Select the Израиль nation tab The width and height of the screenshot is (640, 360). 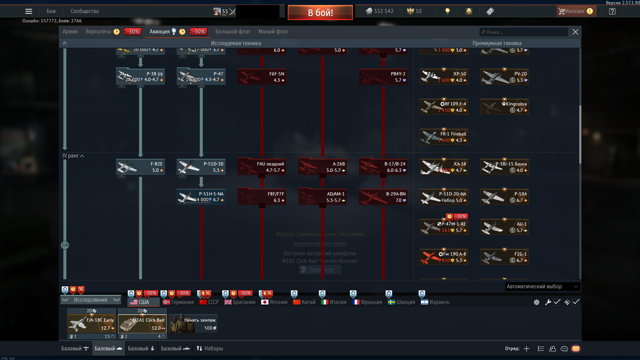tap(436, 302)
